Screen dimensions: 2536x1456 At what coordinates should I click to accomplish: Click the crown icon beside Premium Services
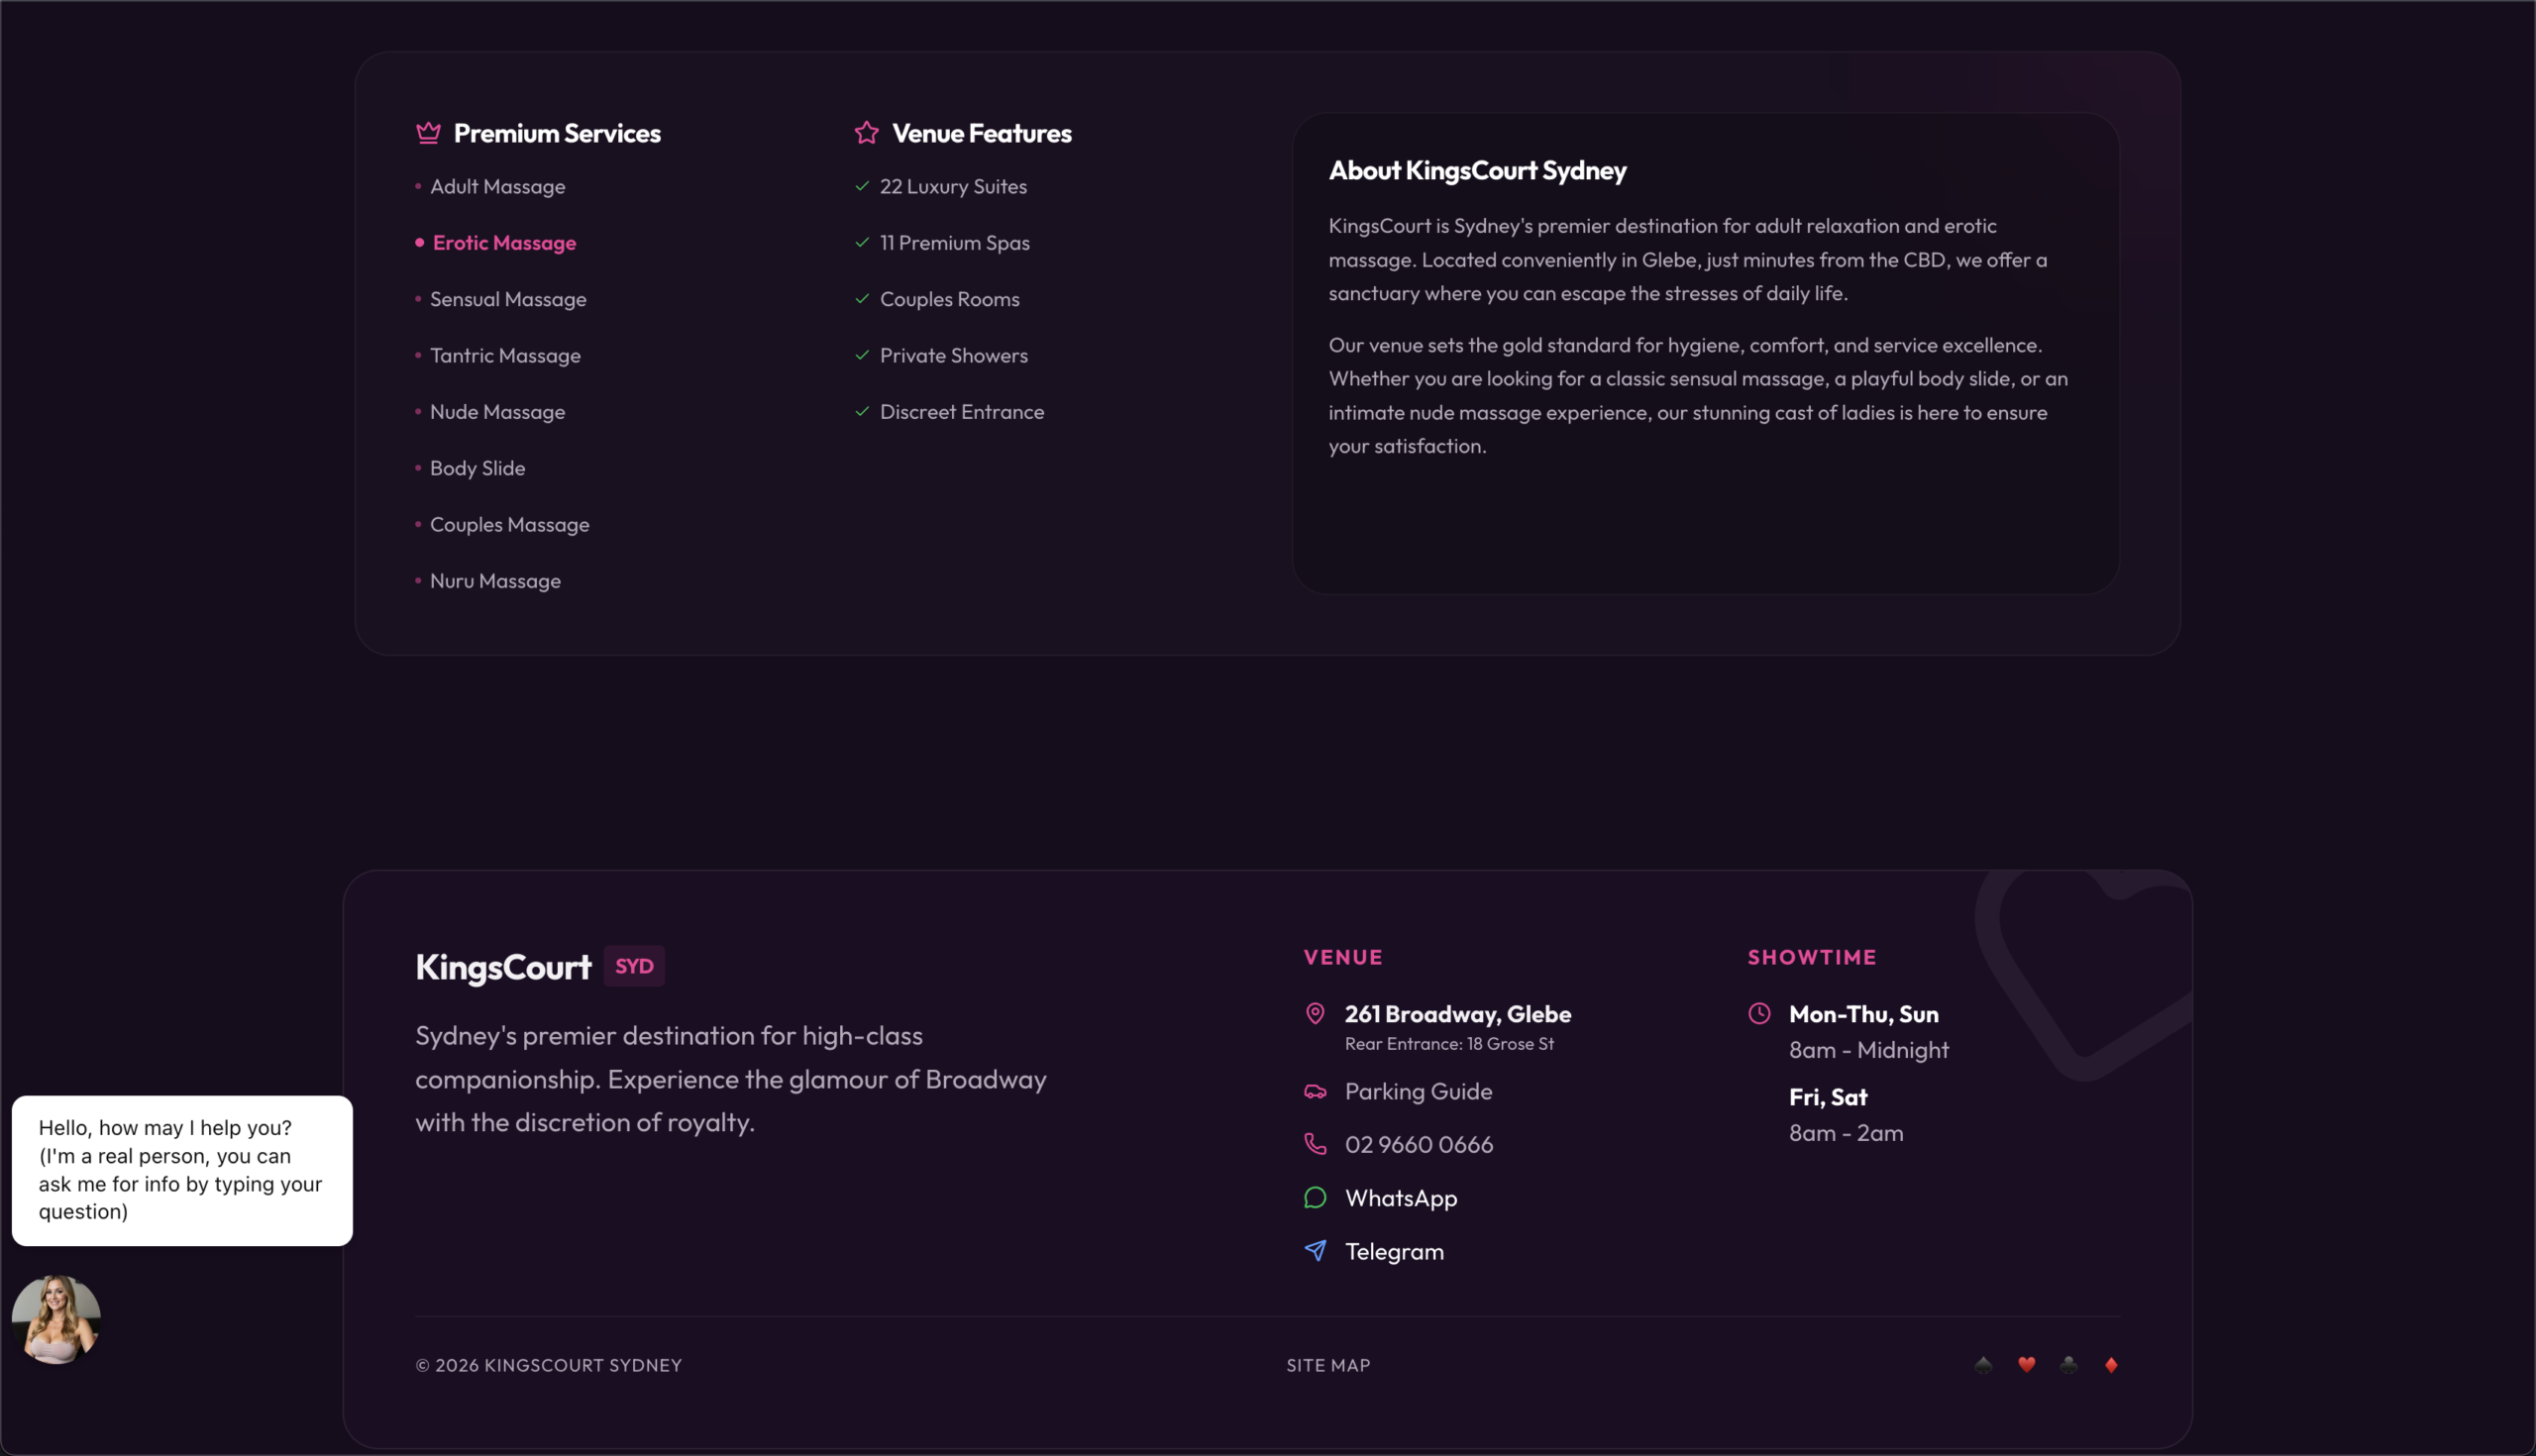click(x=428, y=133)
